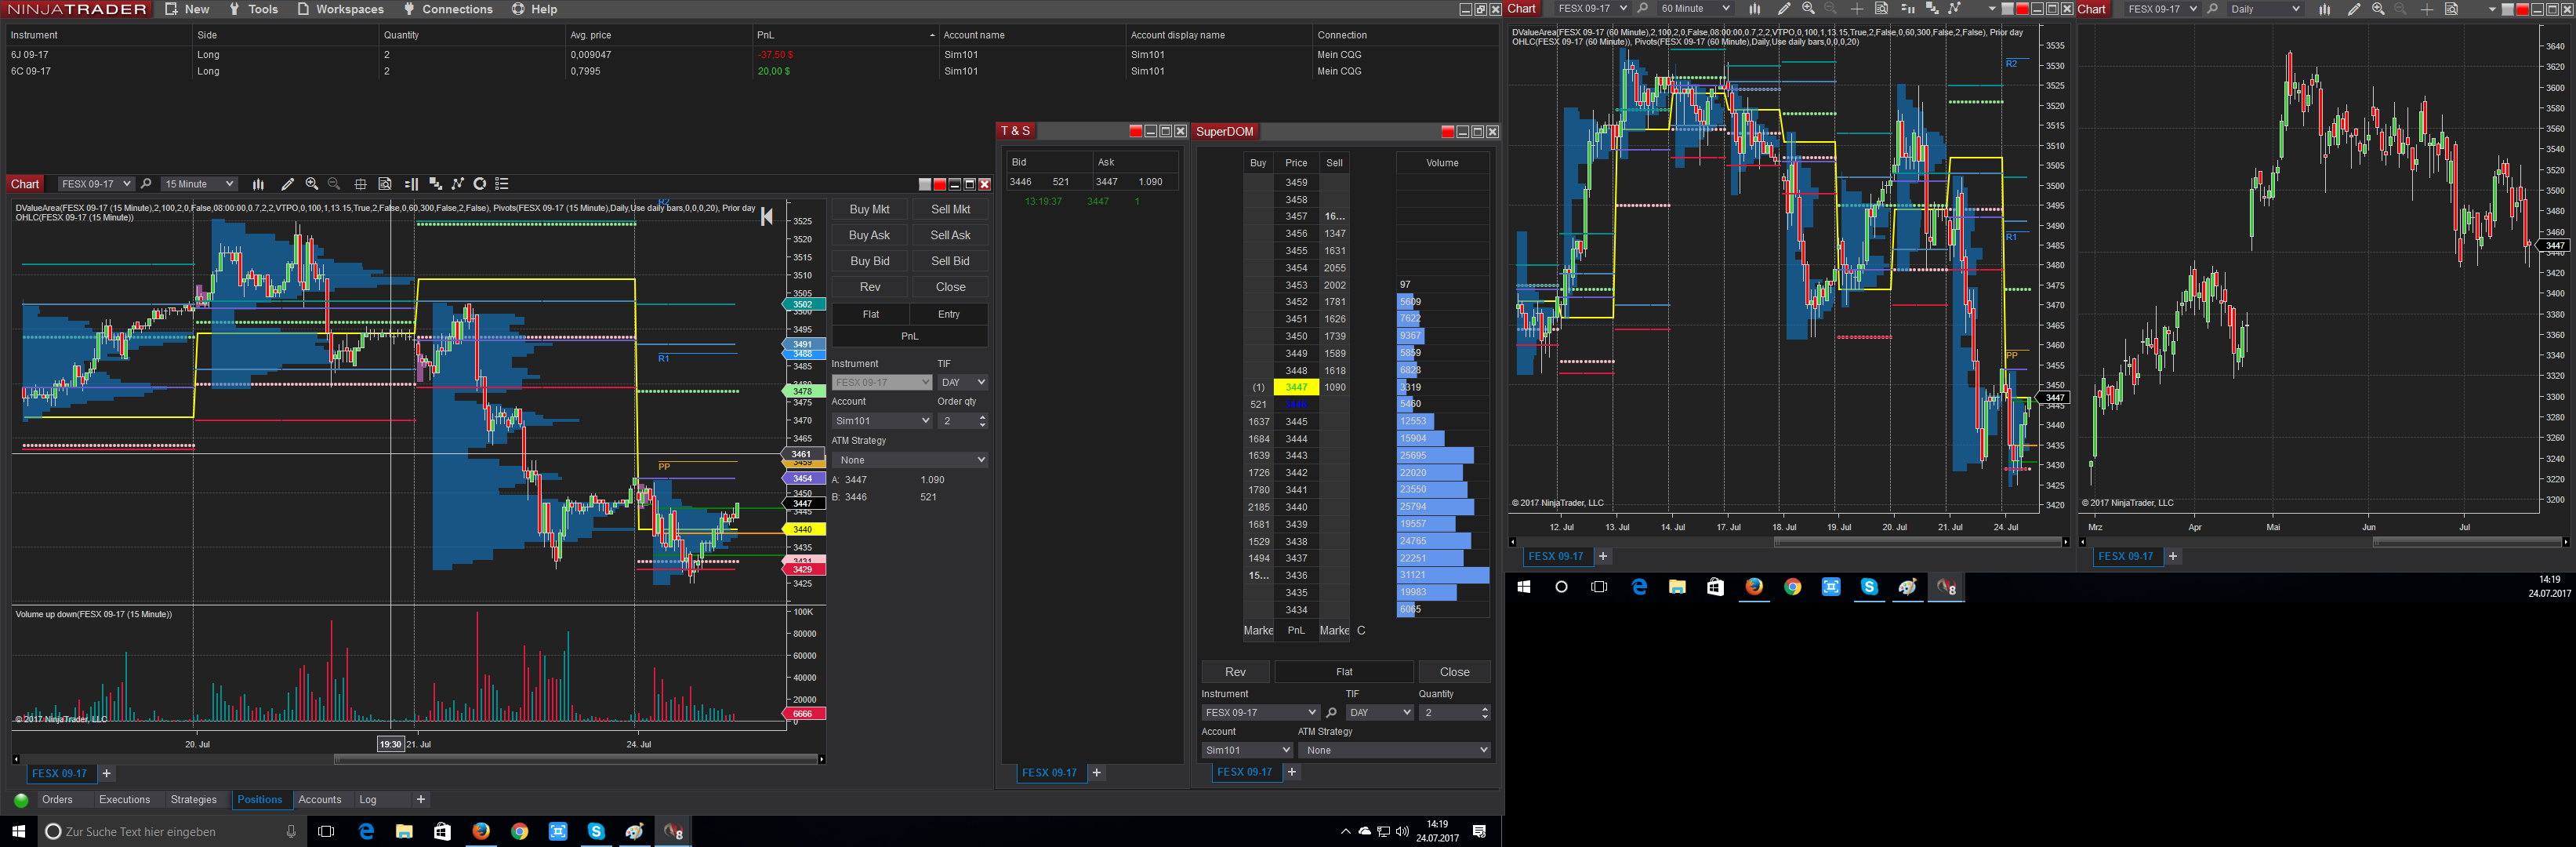This screenshot has height=847, width=2576.
Task: Open Skype from the Windows taskbar
Action: point(596,831)
